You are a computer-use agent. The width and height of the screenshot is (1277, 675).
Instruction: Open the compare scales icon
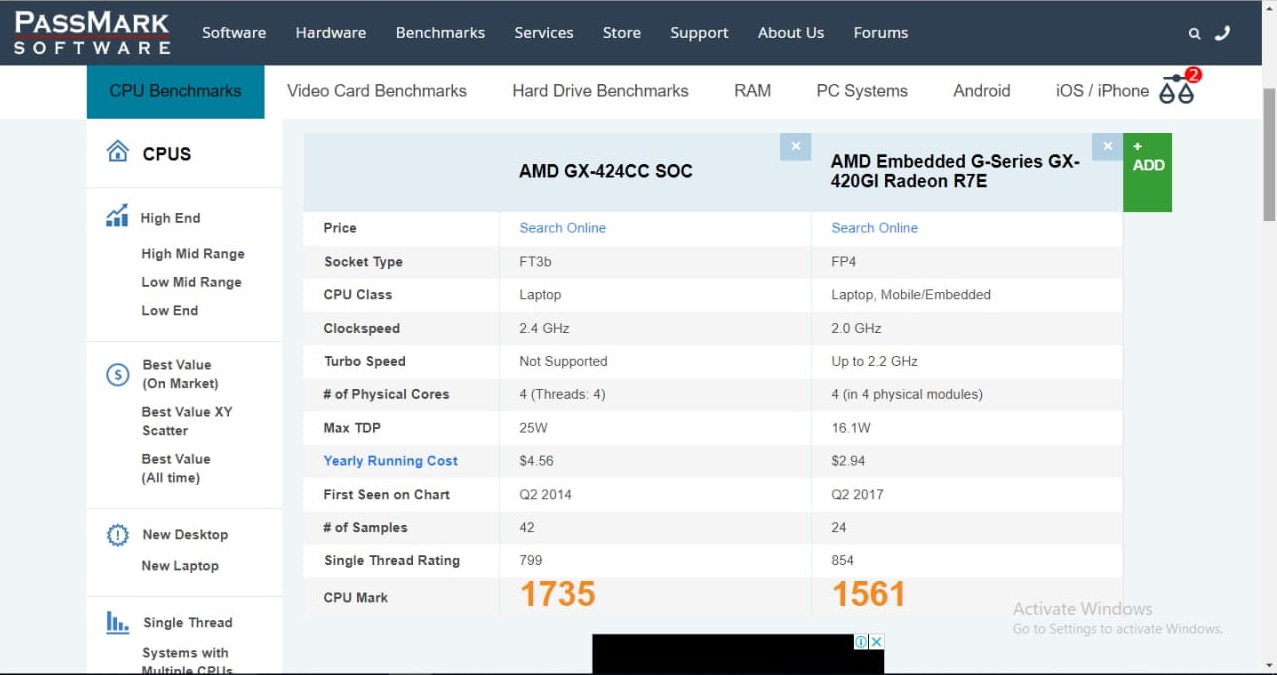[x=1177, y=91]
